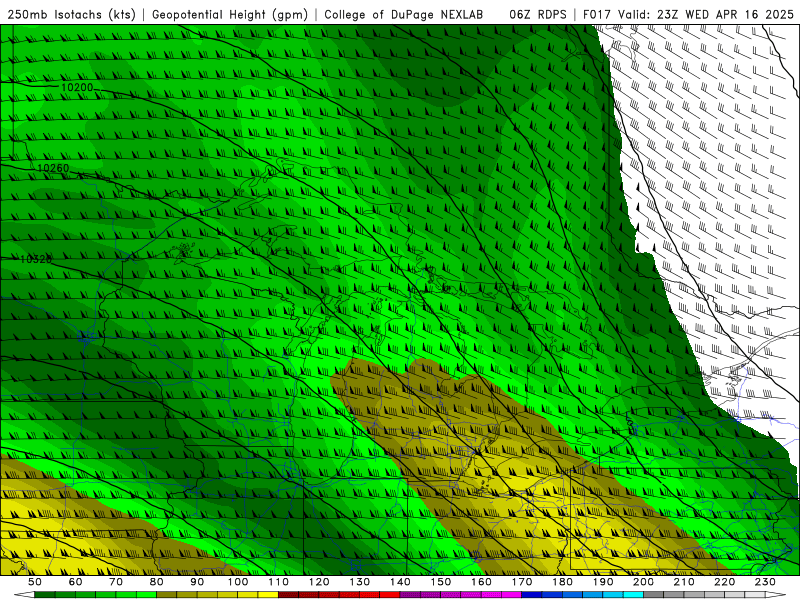Click the 110 value on the color scale
This screenshot has width=800, height=600.
click(x=278, y=582)
